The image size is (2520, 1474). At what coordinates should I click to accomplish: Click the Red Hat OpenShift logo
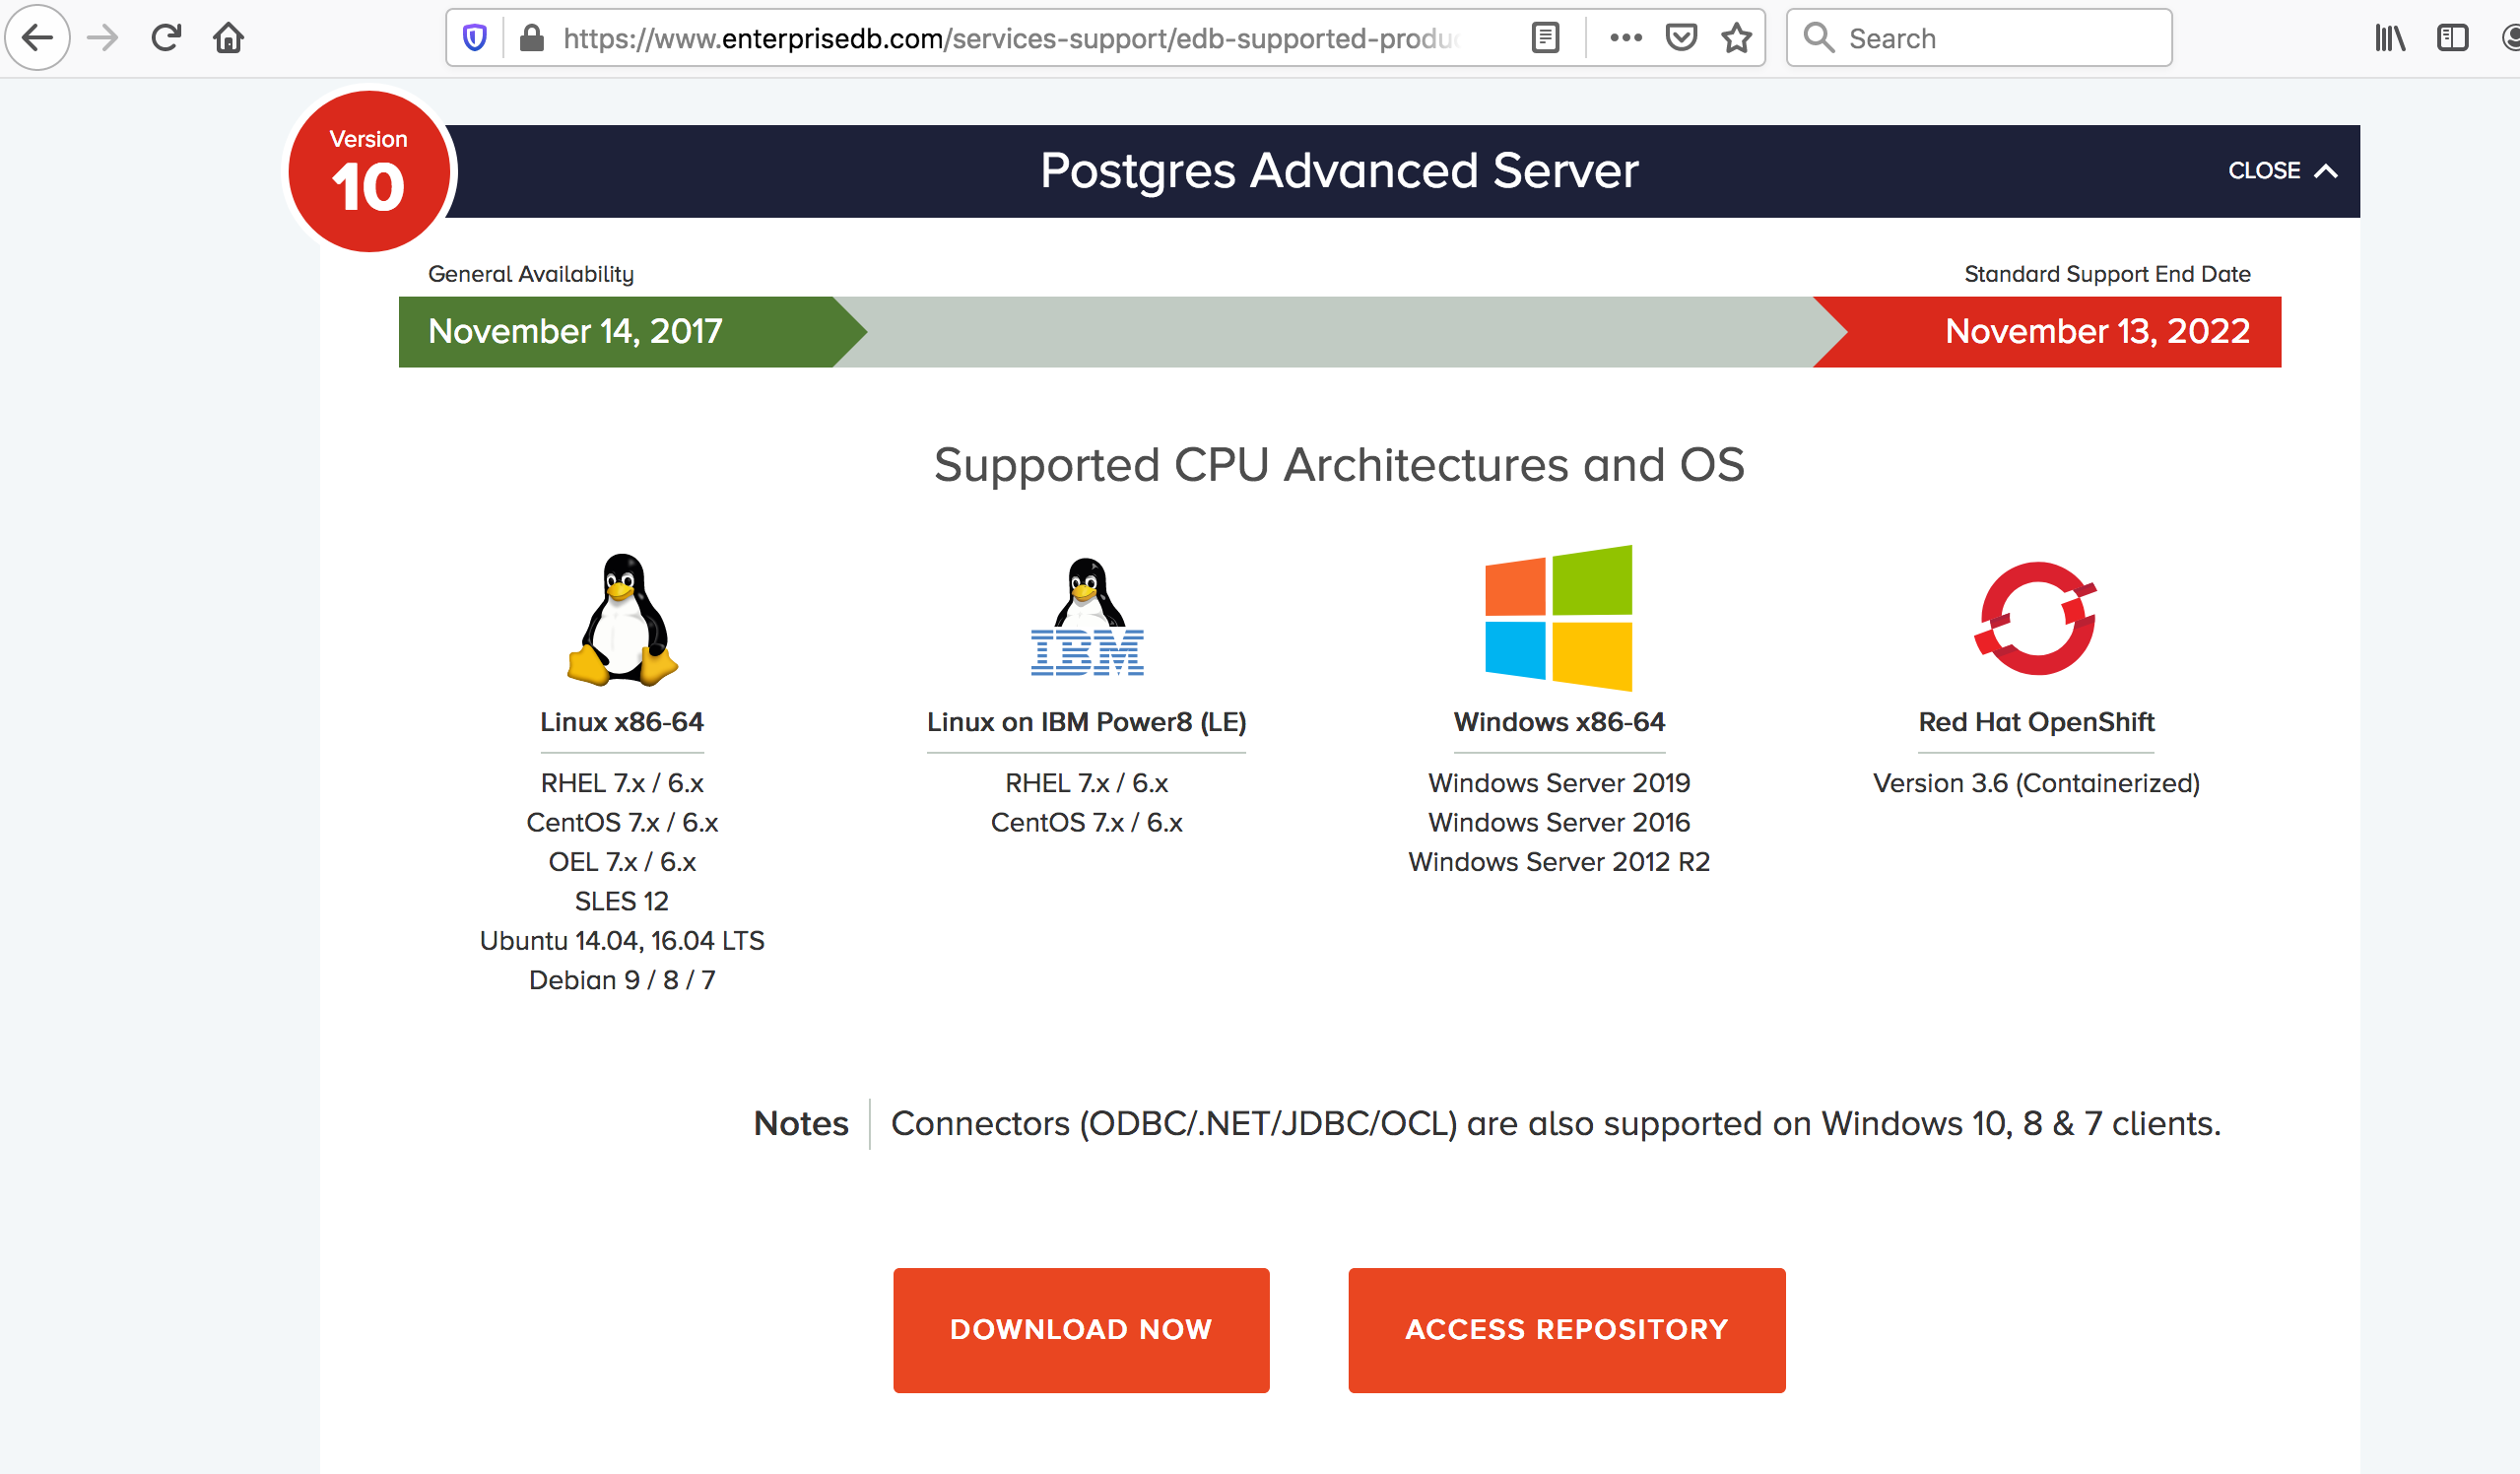(x=2036, y=618)
